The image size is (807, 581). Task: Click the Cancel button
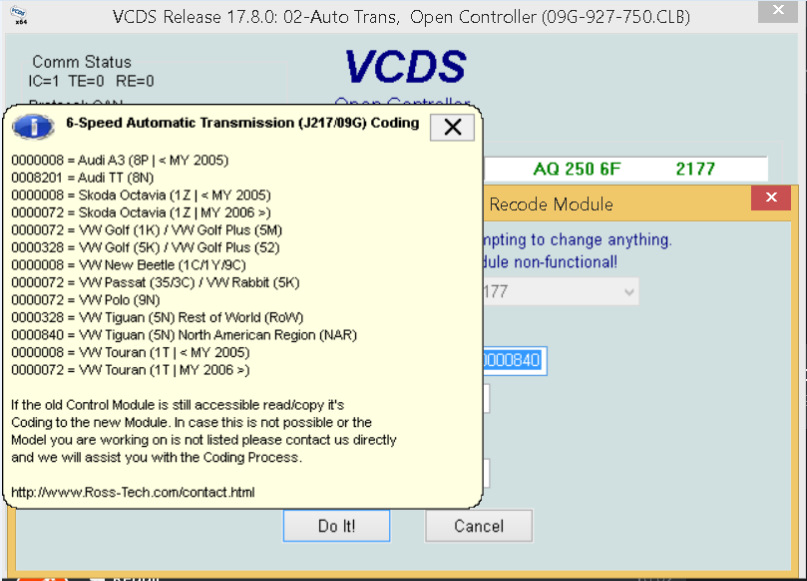[x=479, y=526]
